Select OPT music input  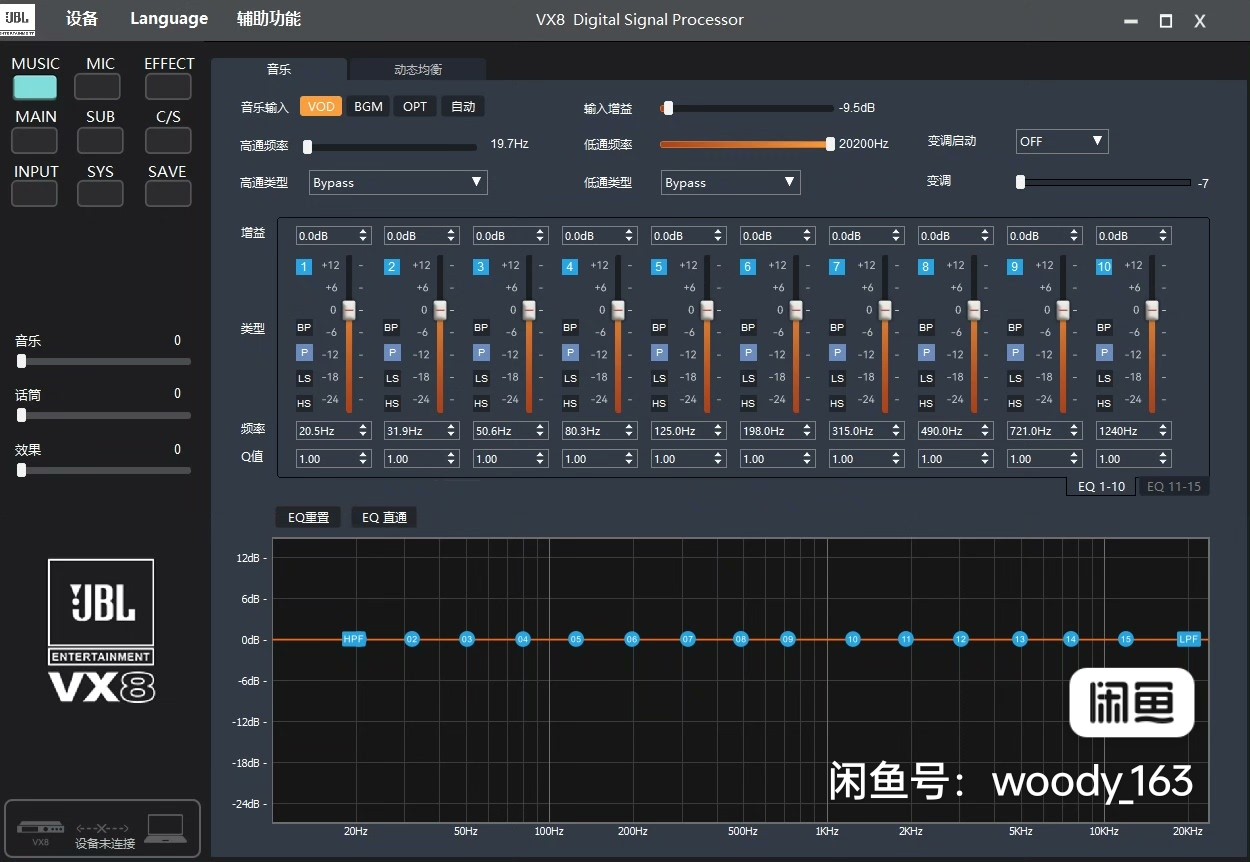click(x=415, y=106)
